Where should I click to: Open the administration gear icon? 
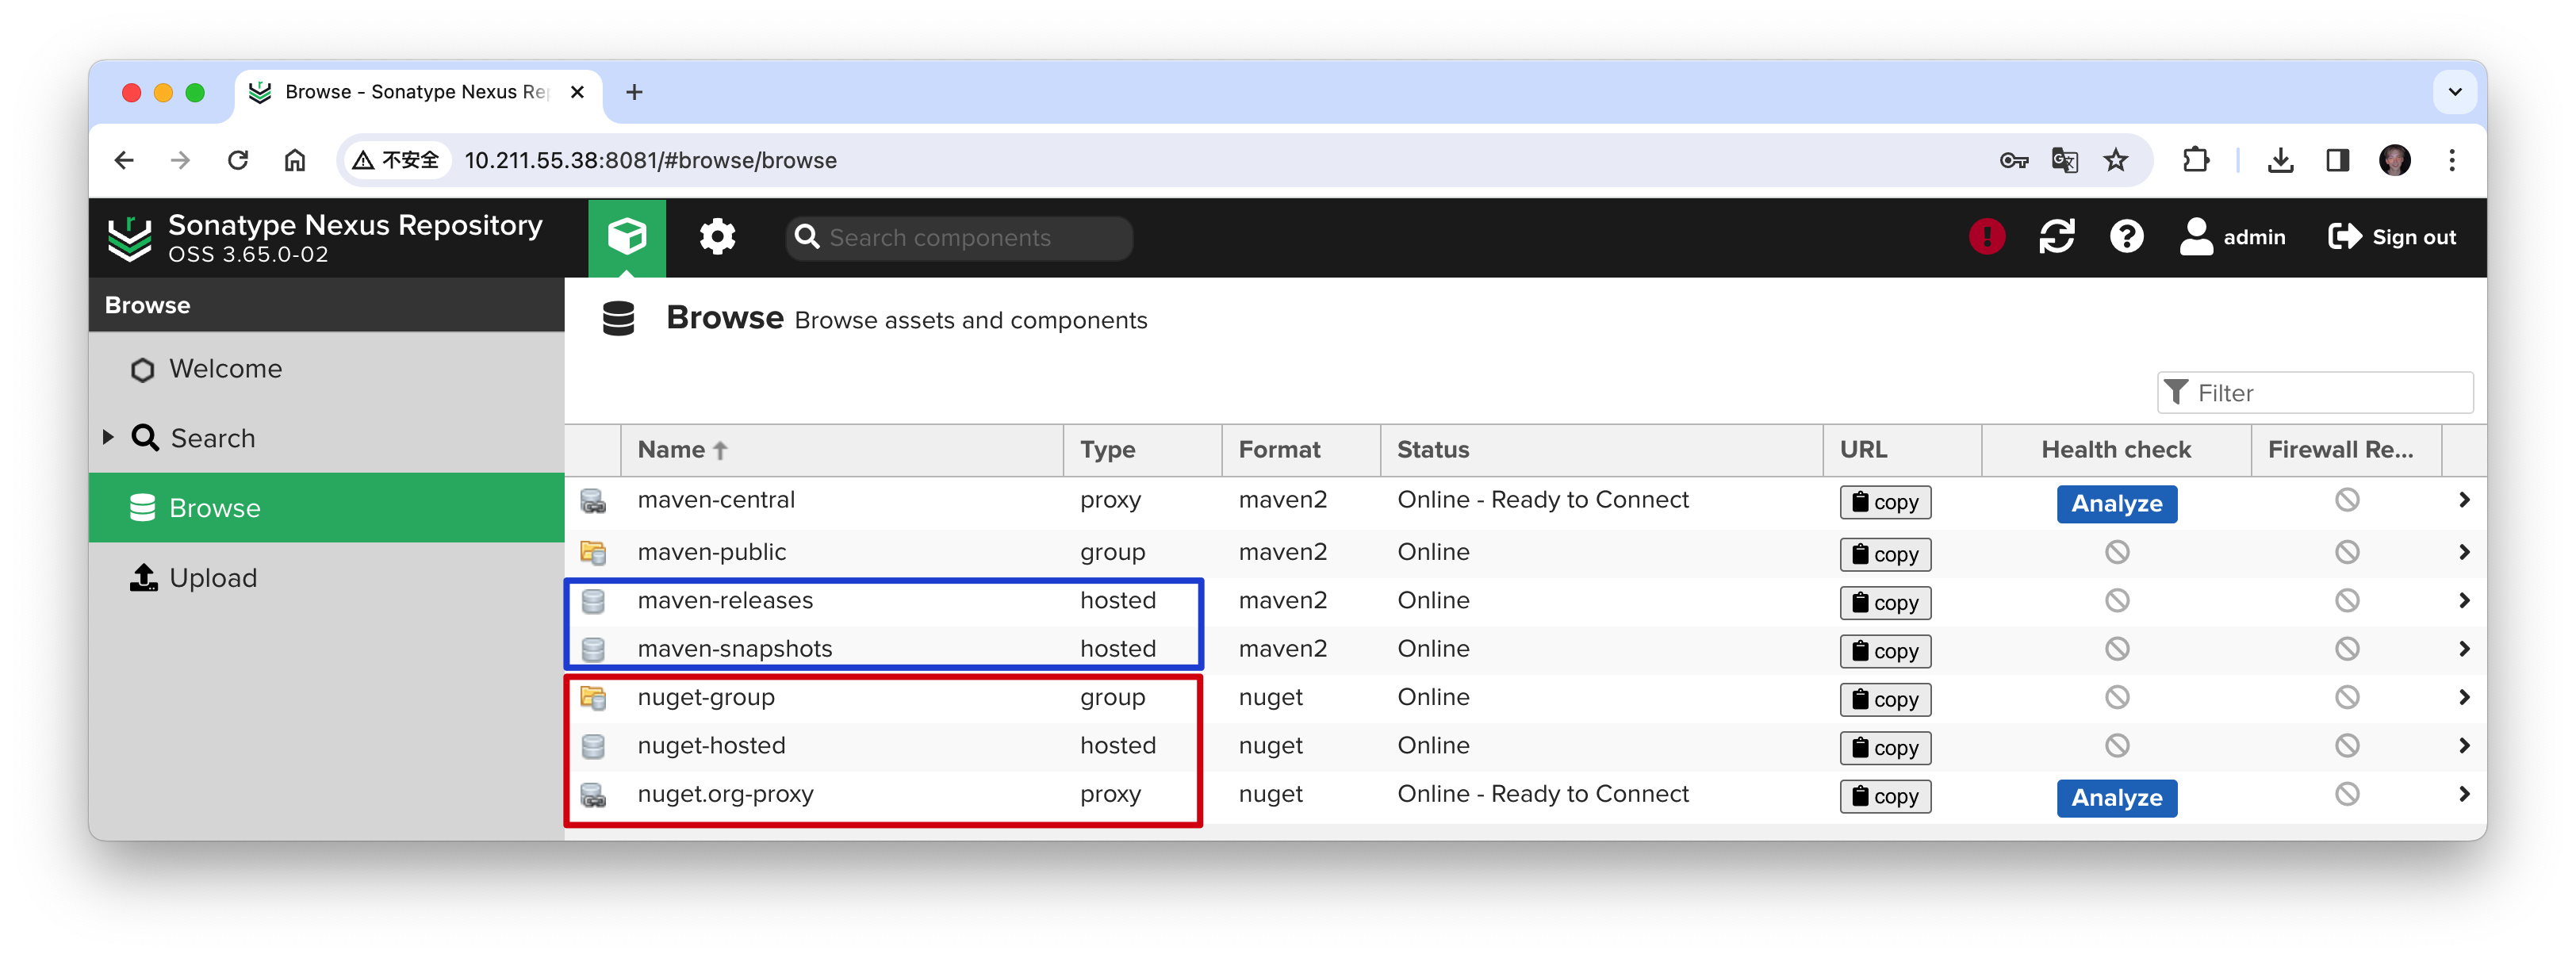[x=717, y=237]
